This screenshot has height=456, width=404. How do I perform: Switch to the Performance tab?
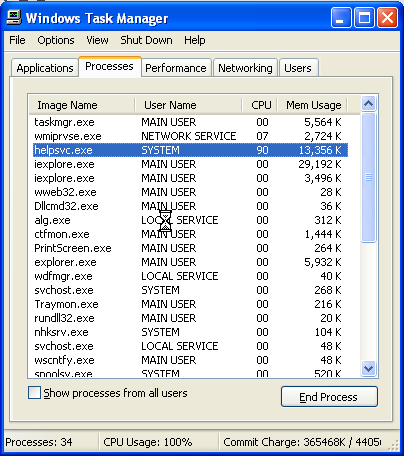[176, 68]
